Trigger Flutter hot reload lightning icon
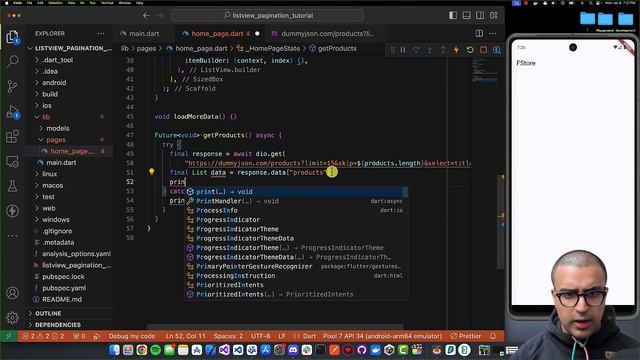 456,50
